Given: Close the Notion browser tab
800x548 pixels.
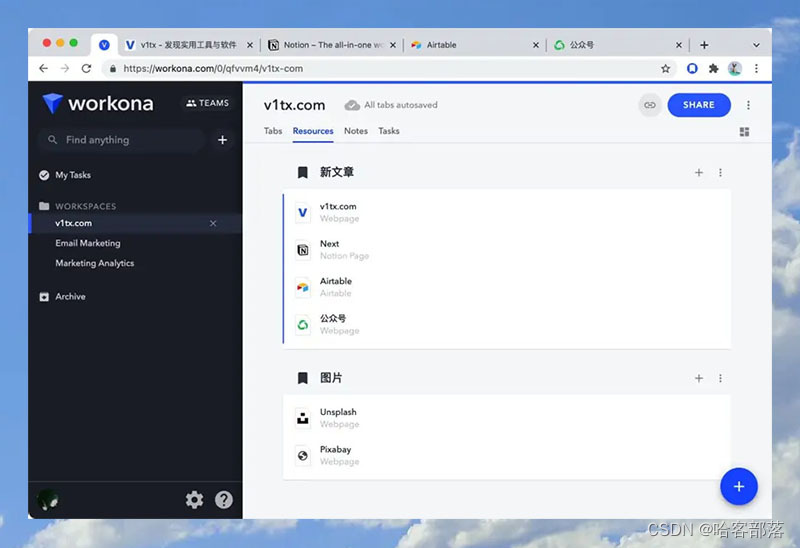Looking at the screenshot, I should 393,45.
